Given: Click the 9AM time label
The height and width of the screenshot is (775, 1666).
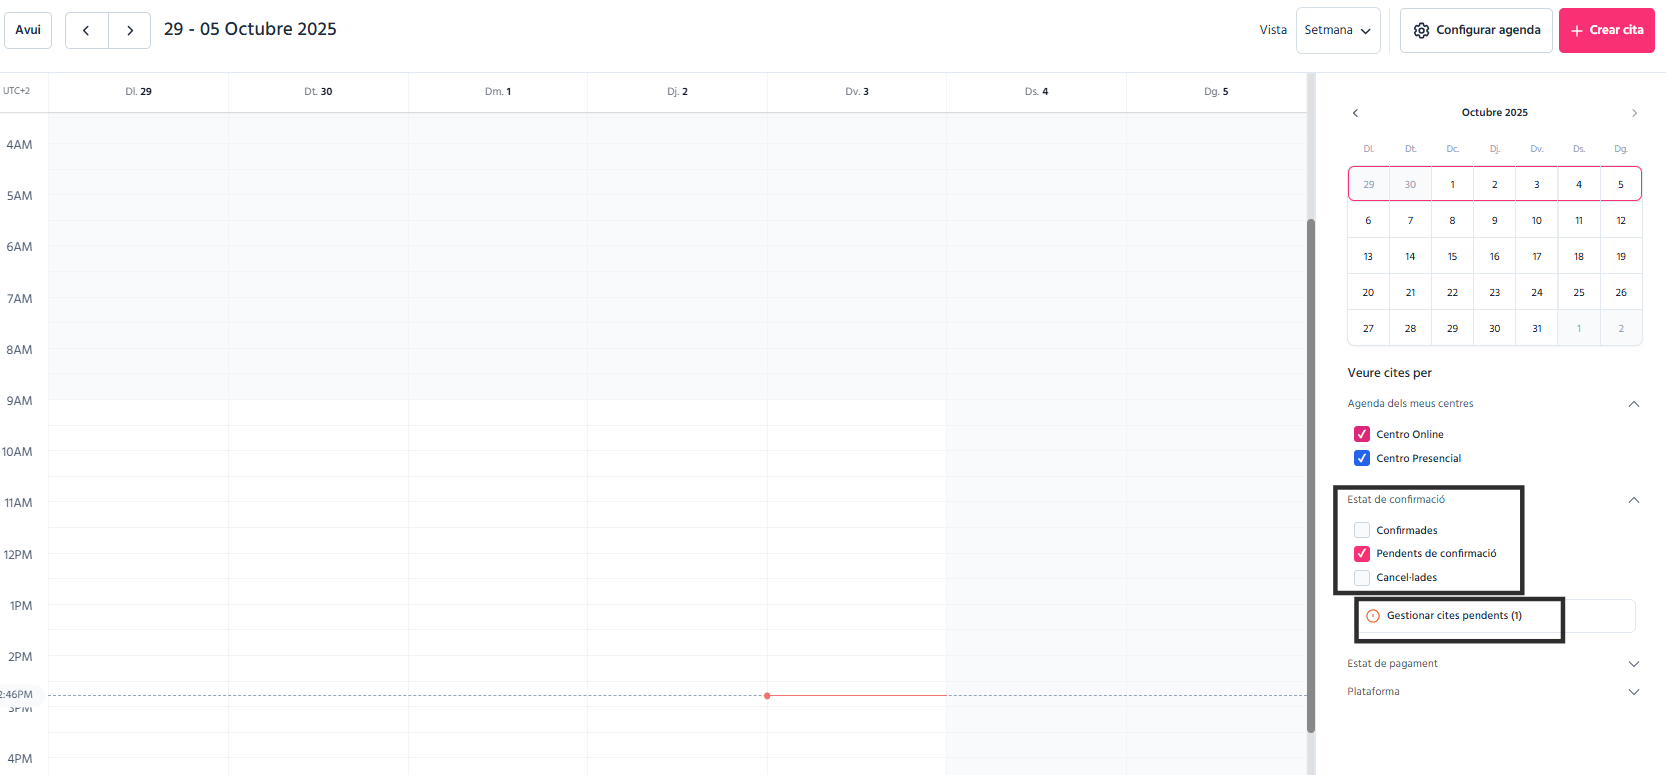Looking at the screenshot, I should click(19, 401).
